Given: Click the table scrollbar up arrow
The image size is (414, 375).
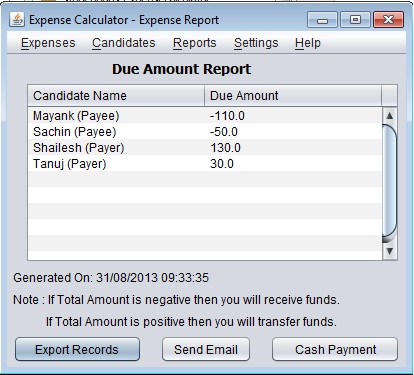Looking at the screenshot, I should click(x=389, y=116).
